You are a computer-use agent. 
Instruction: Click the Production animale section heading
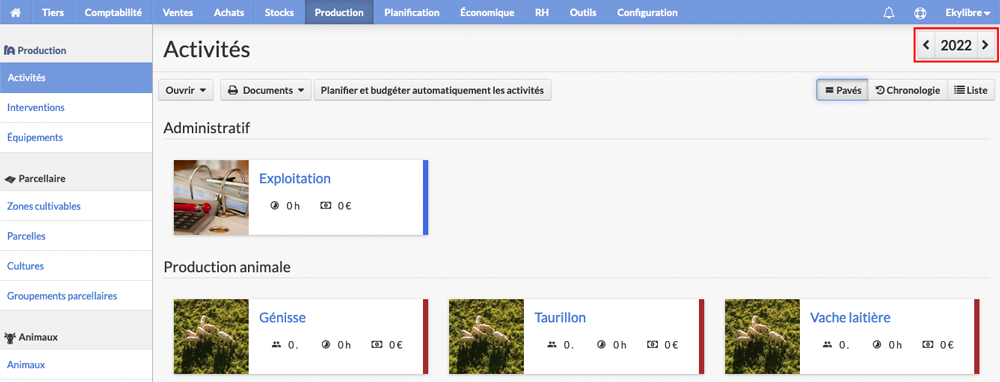pyautogui.click(x=227, y=267)
